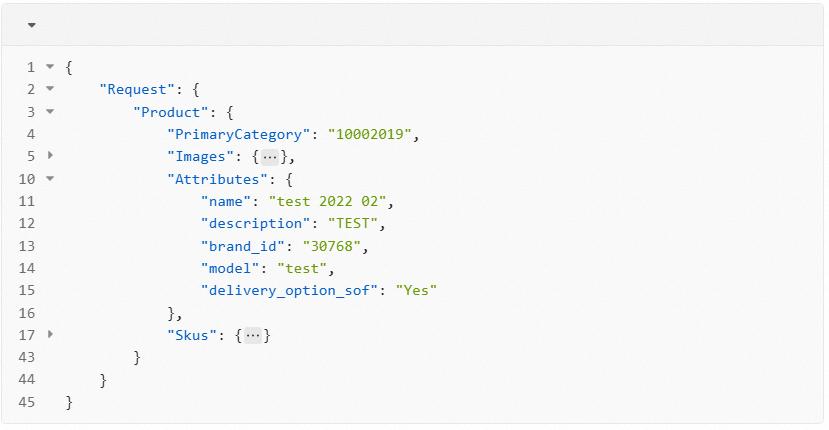Collapse the Product block fold arrow
Image resolution: width=829 pixels, height=430 pixels.
tap(50, 112)
